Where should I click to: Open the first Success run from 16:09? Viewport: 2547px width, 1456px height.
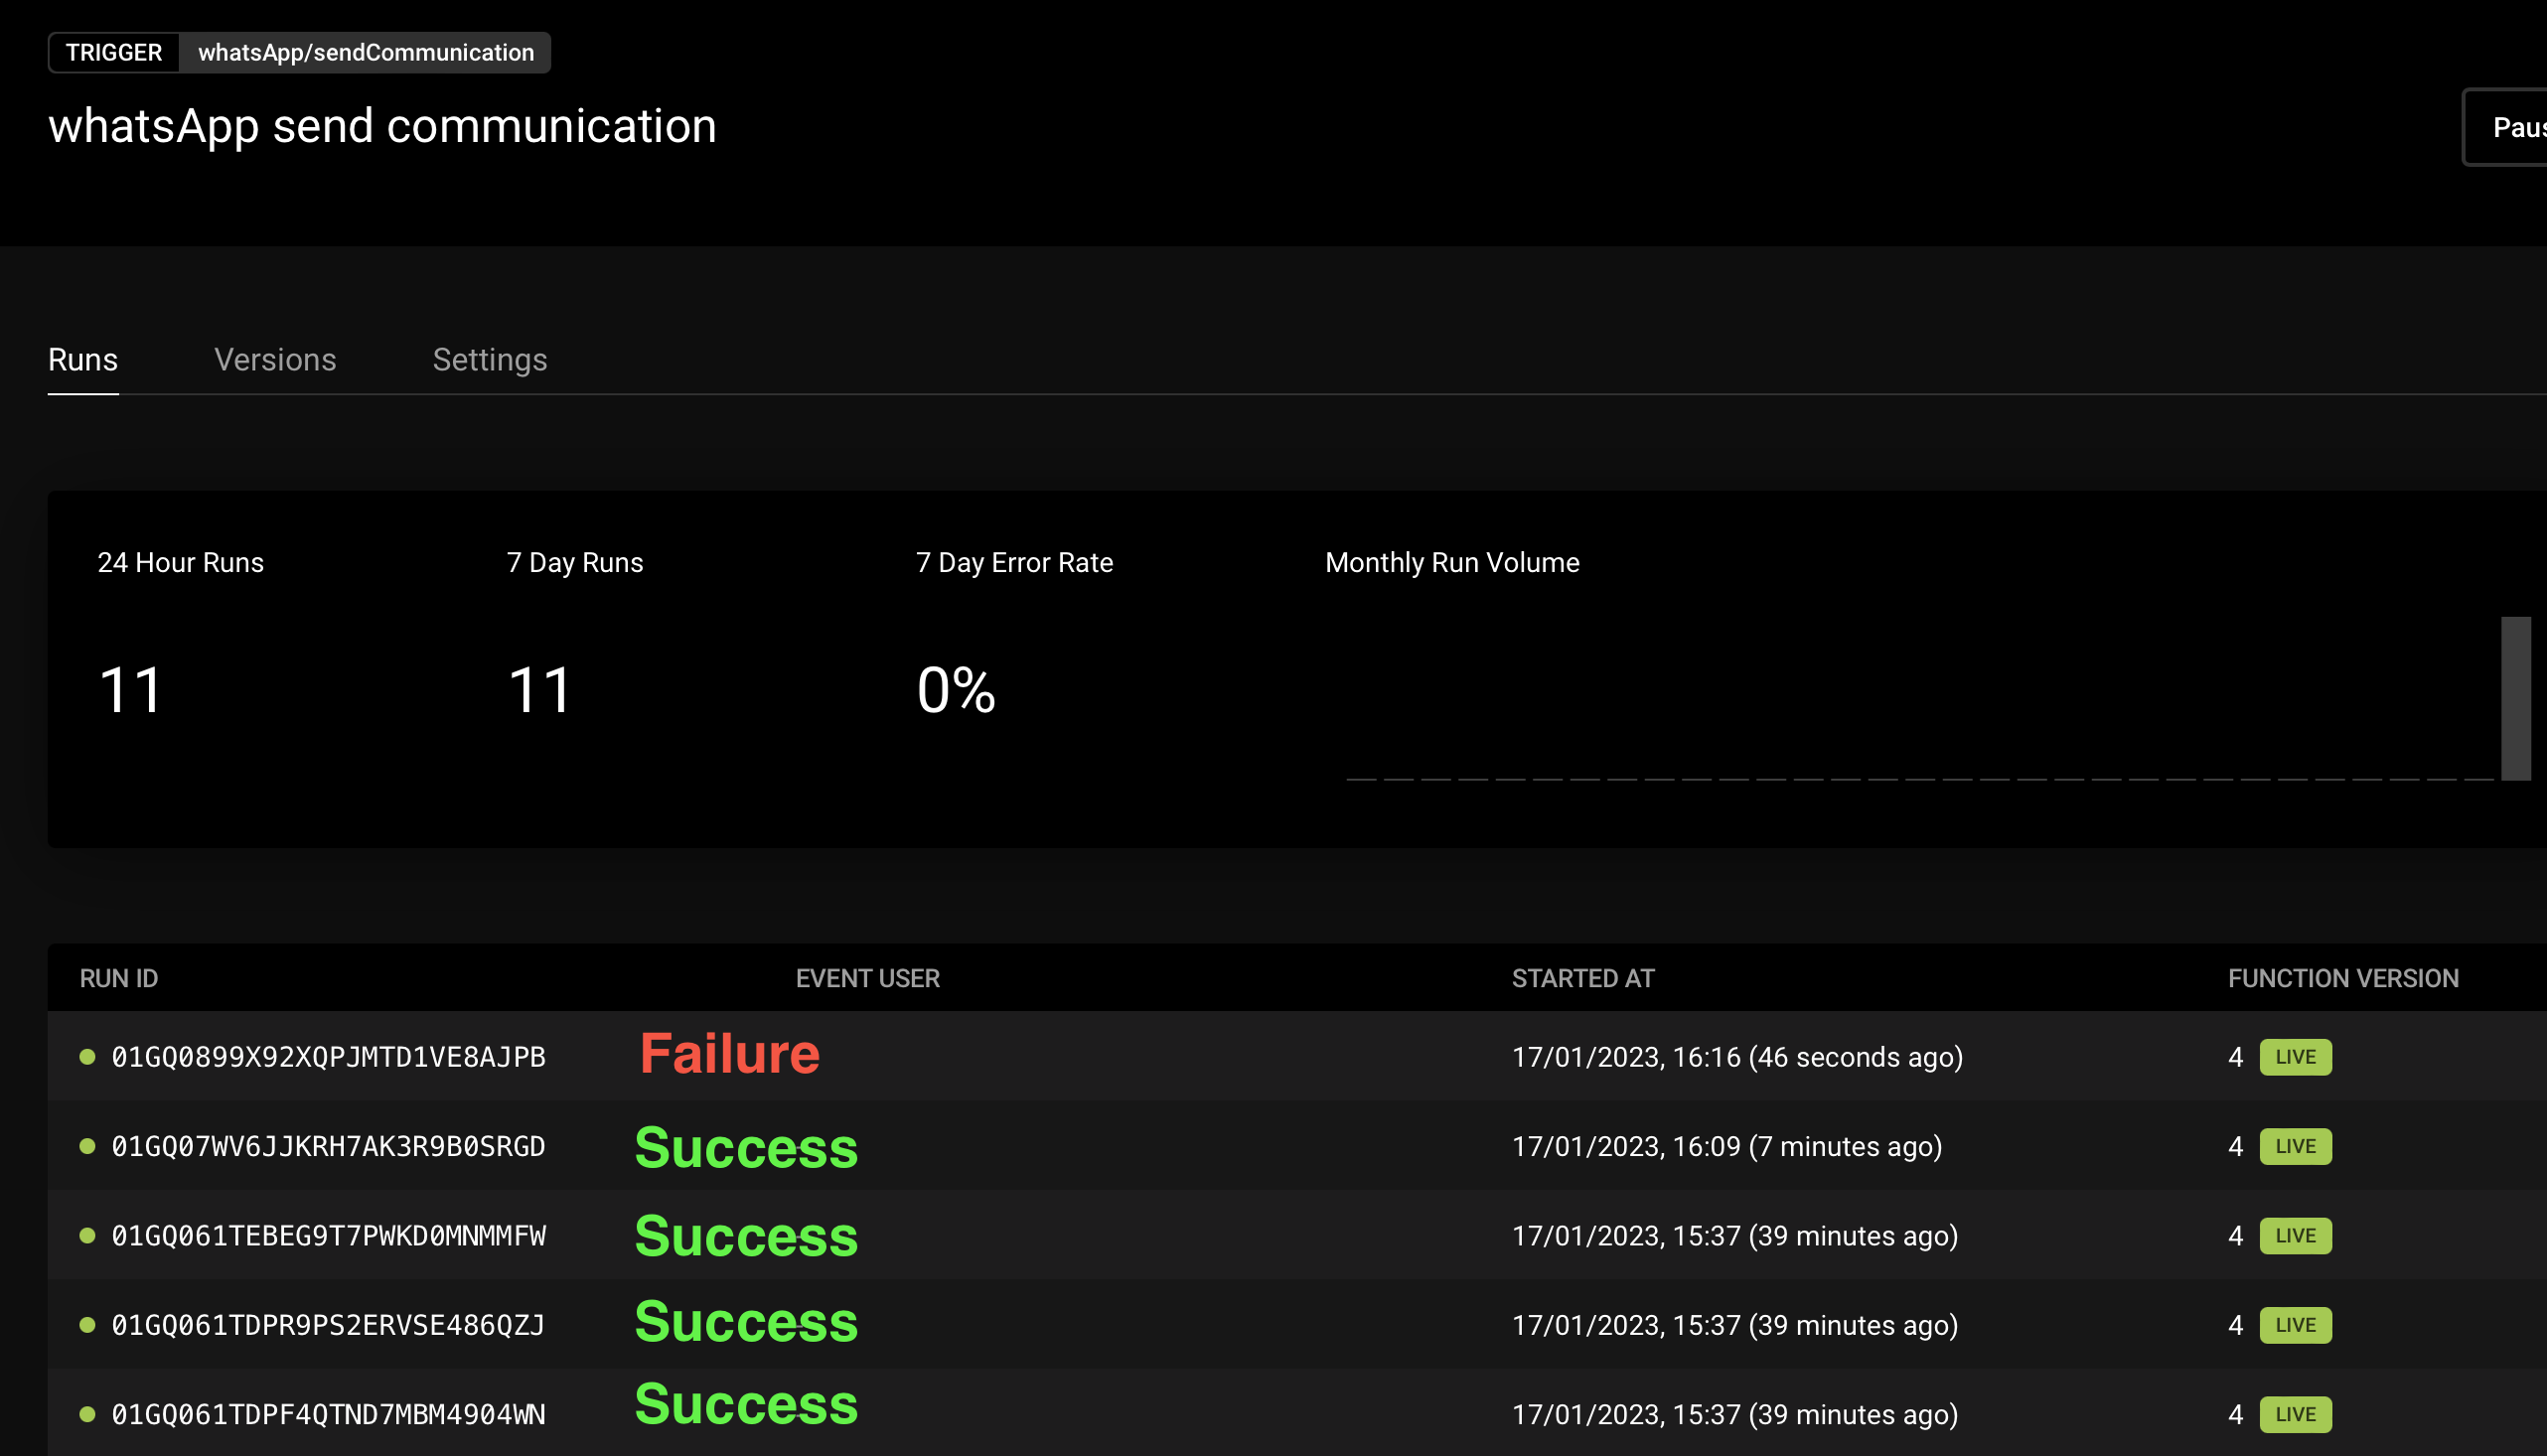pos(746,1146)
